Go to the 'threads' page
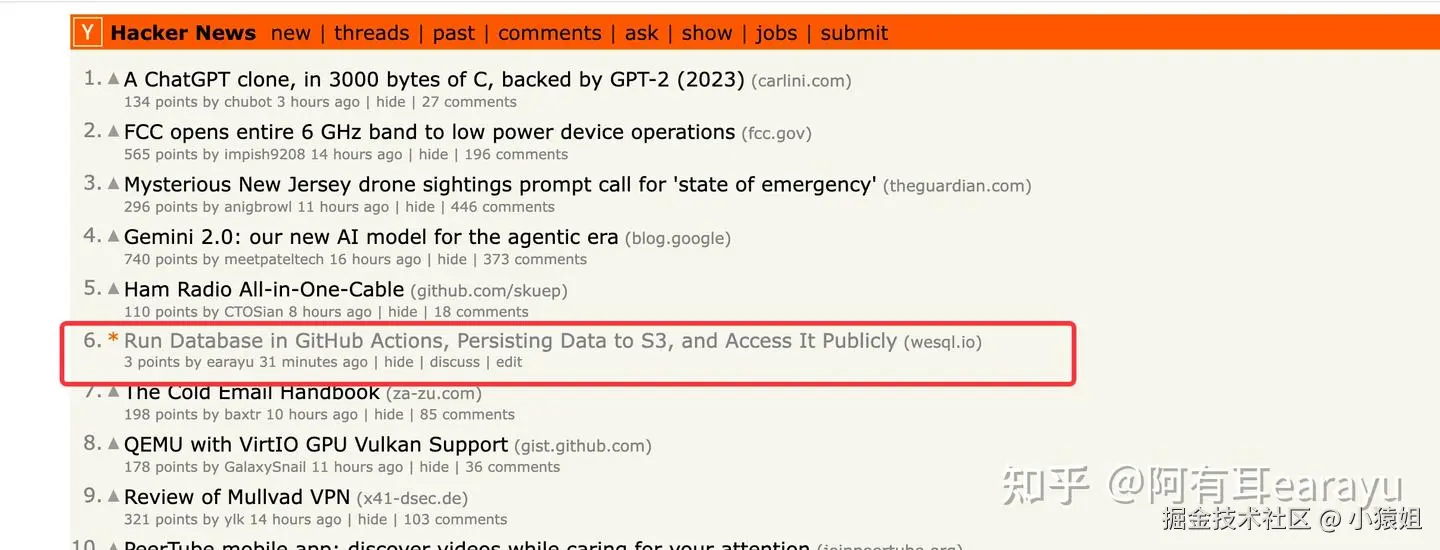The height and width of the screenshot is (550, 1440). pos(371,33)
